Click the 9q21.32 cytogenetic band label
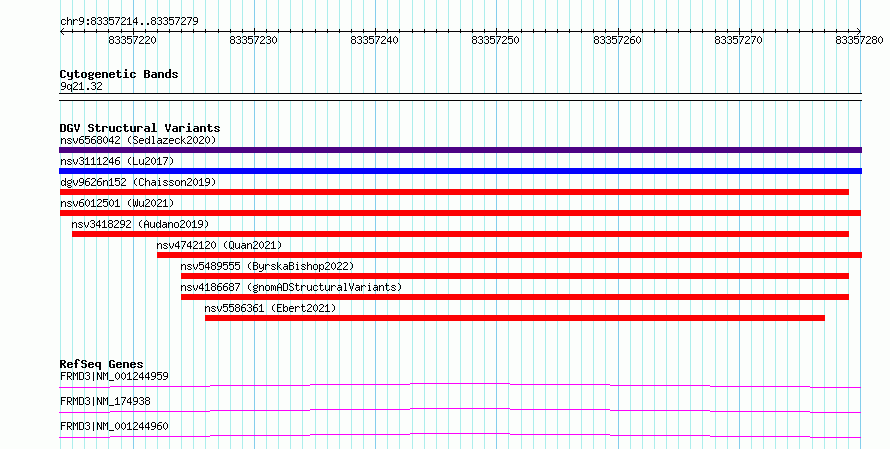The width and height of the screenshot is (890, 449). [x=81, y=86]
